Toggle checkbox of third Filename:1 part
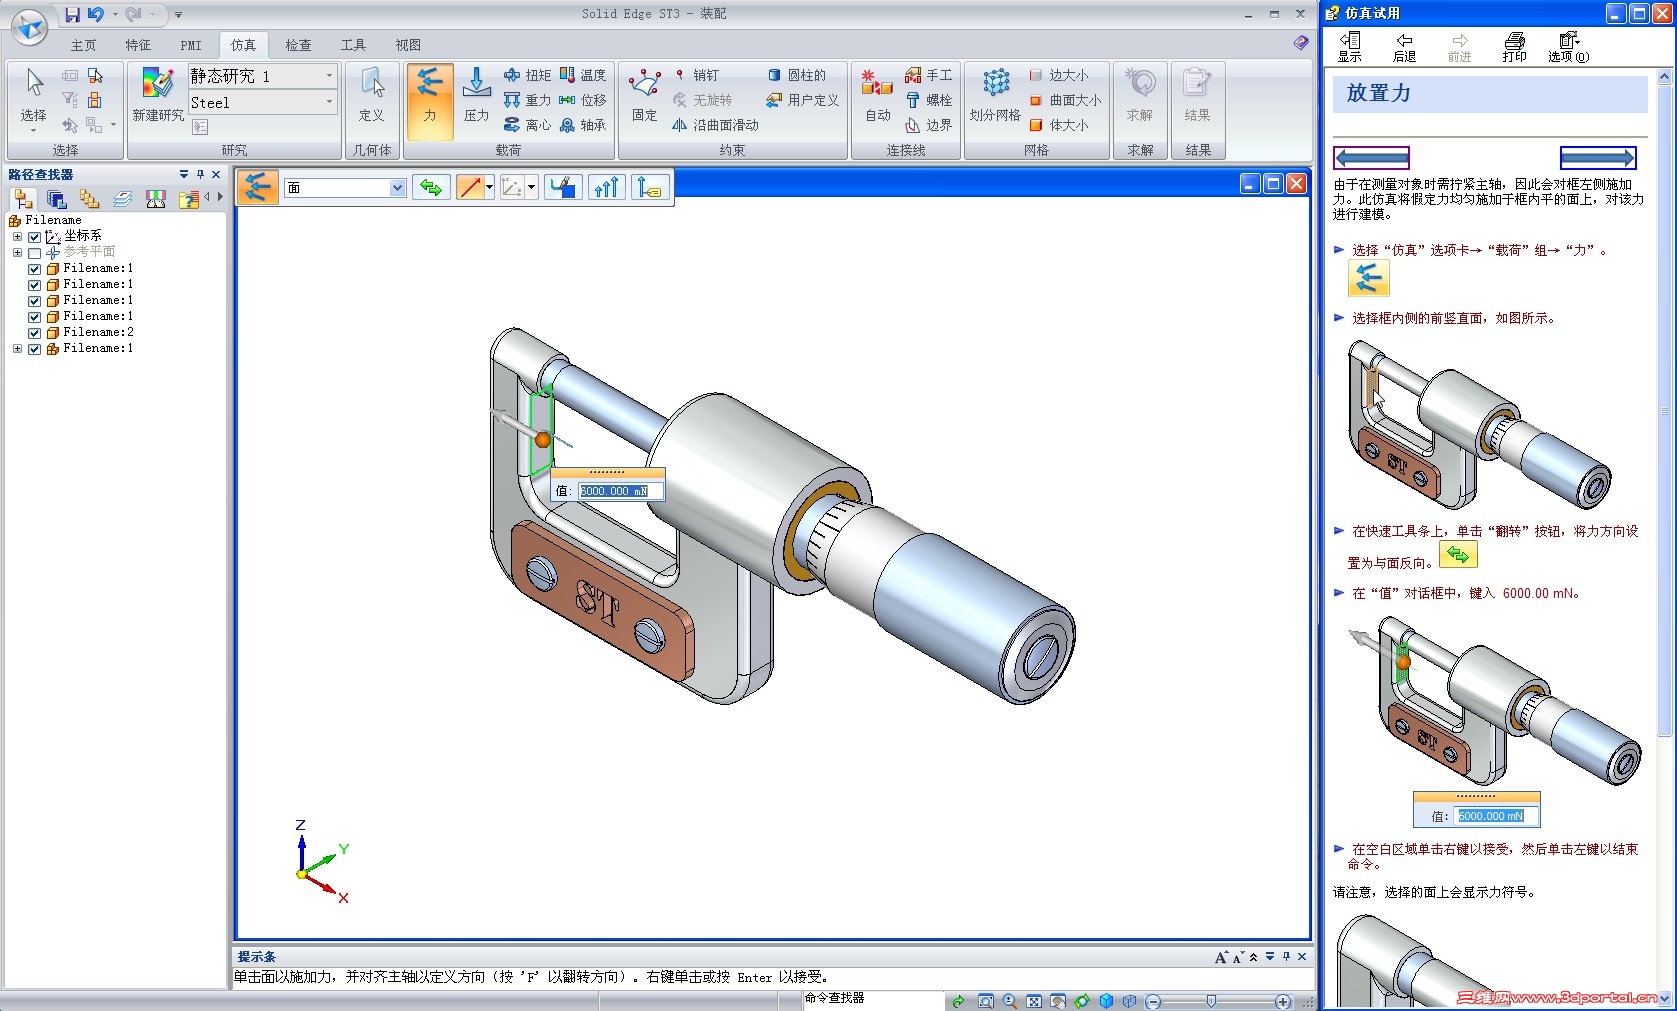The height and width of the screenshot is (1011, 1677). coord(35,301)
